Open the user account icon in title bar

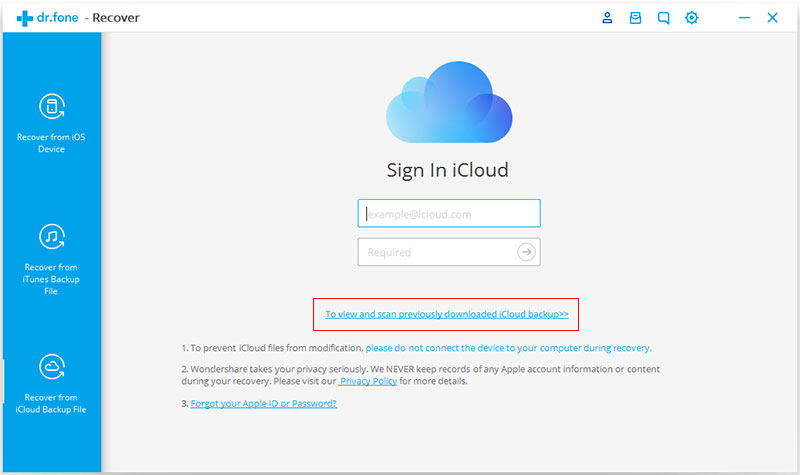tap(607, 18)
